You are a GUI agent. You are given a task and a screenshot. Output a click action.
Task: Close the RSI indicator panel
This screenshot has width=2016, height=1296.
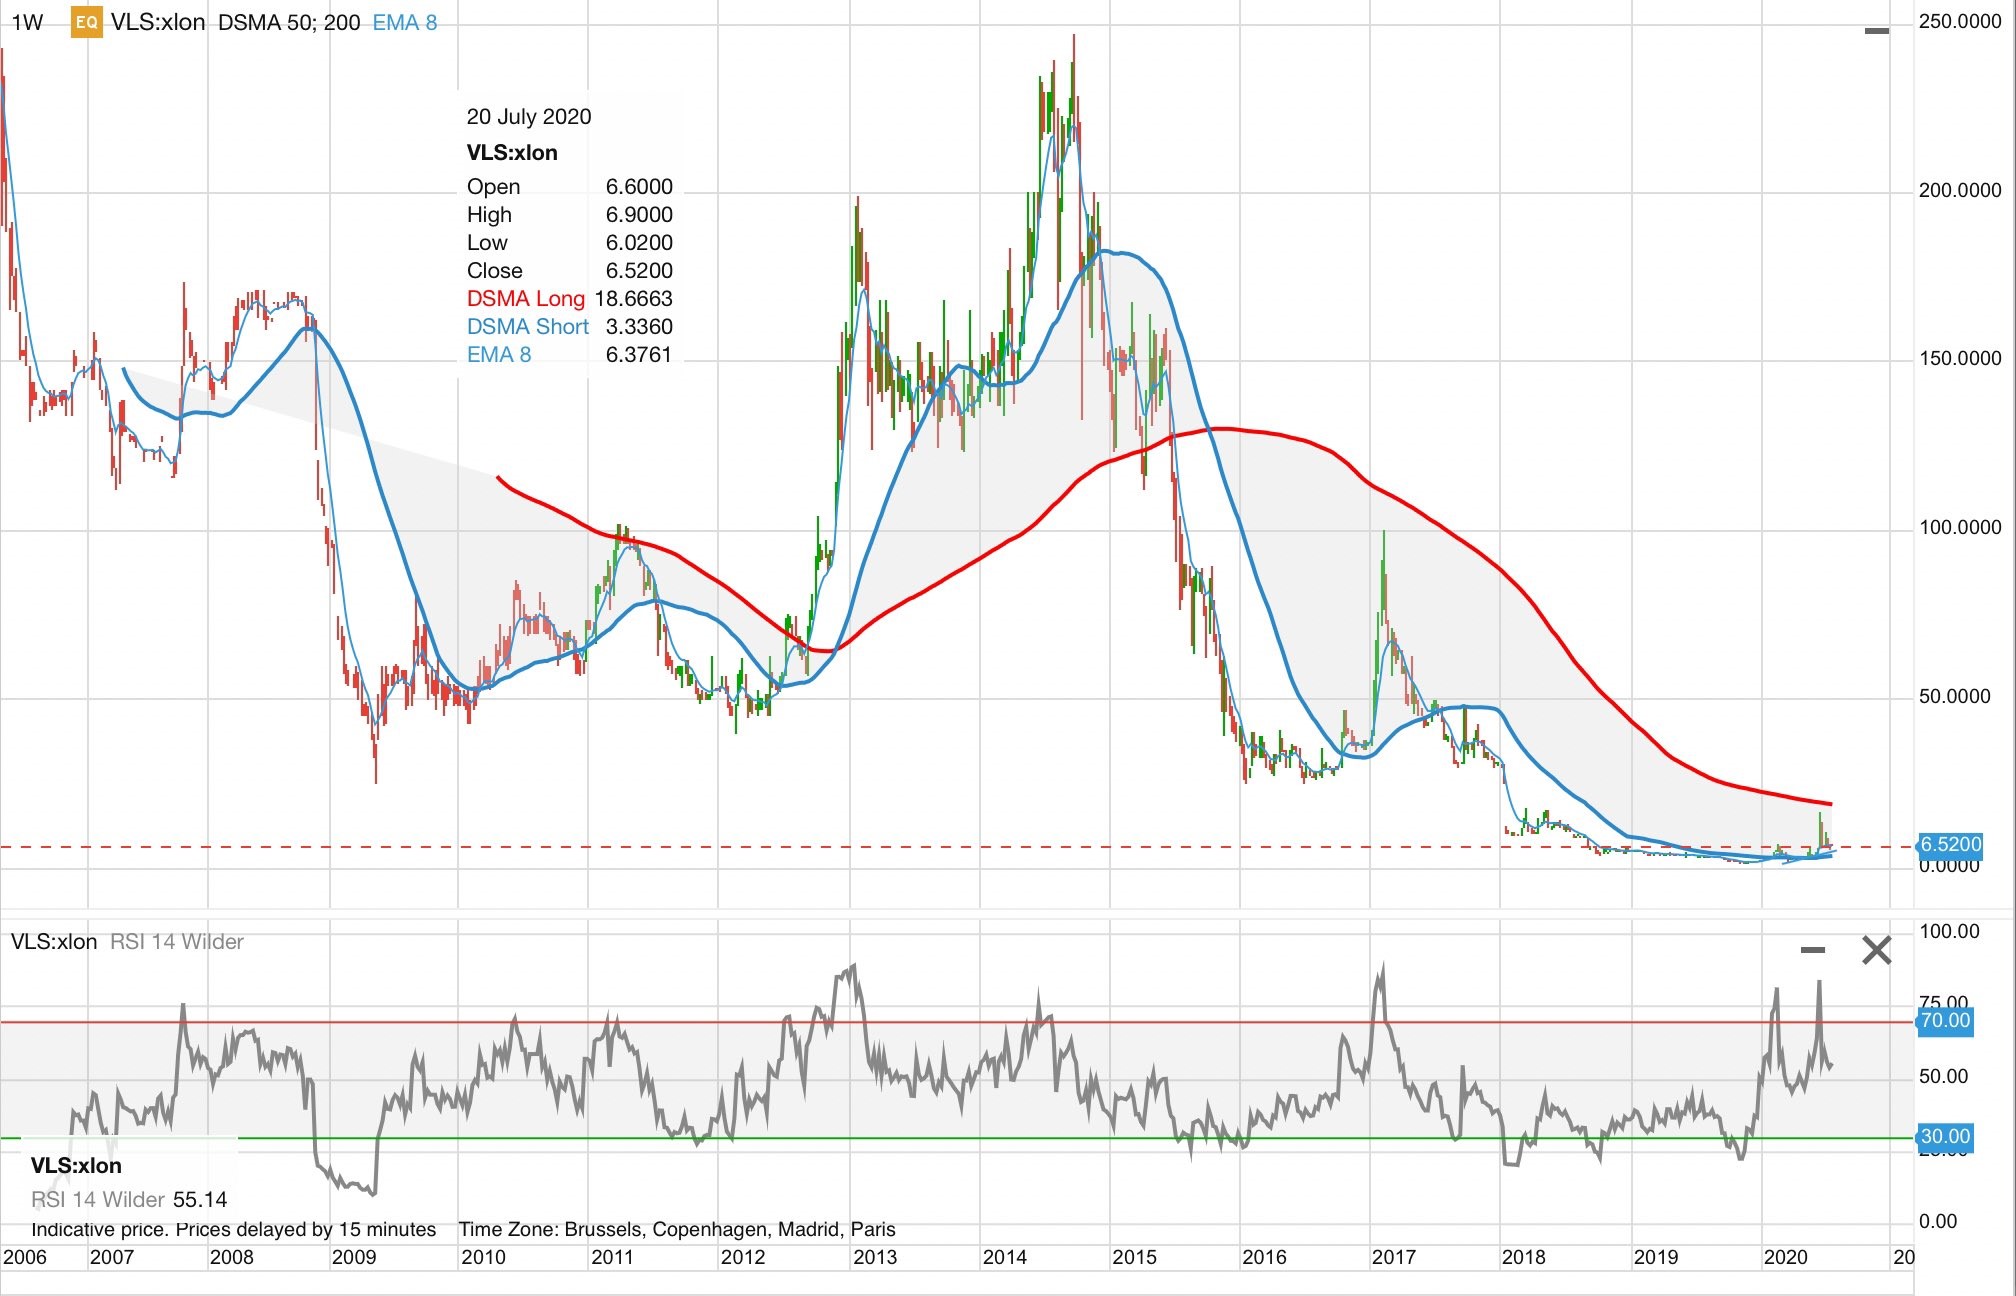[x=1877, y=950]
